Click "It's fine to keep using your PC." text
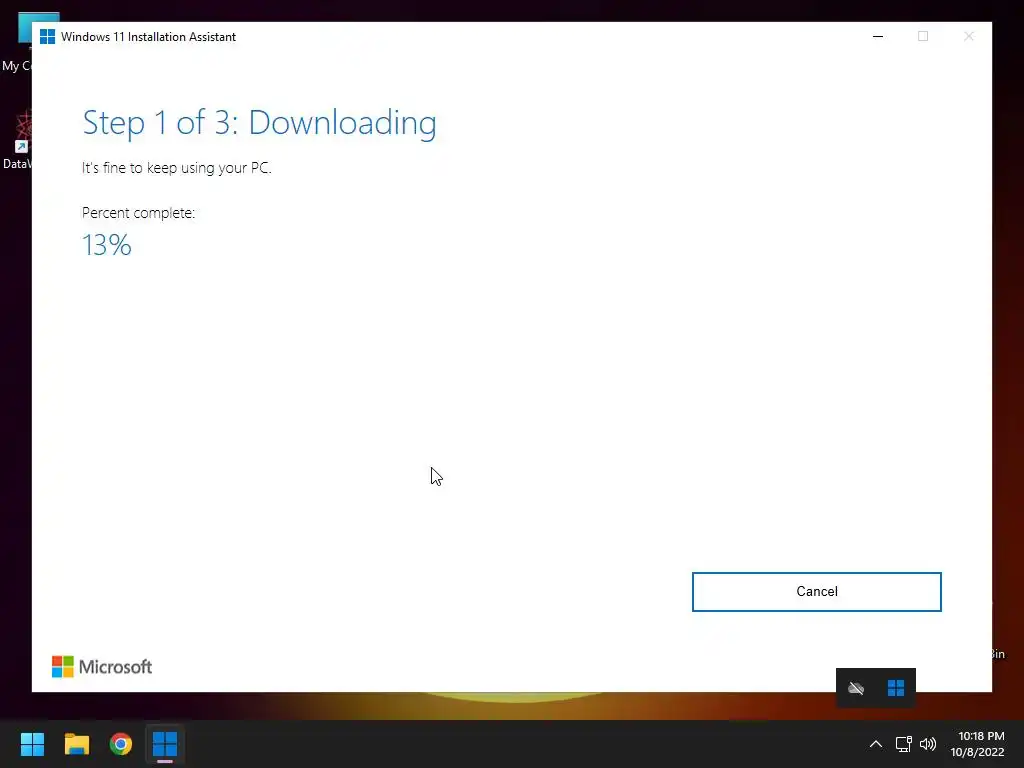The height and width of the screenshot is (768, 1024). tap(176, 168)
